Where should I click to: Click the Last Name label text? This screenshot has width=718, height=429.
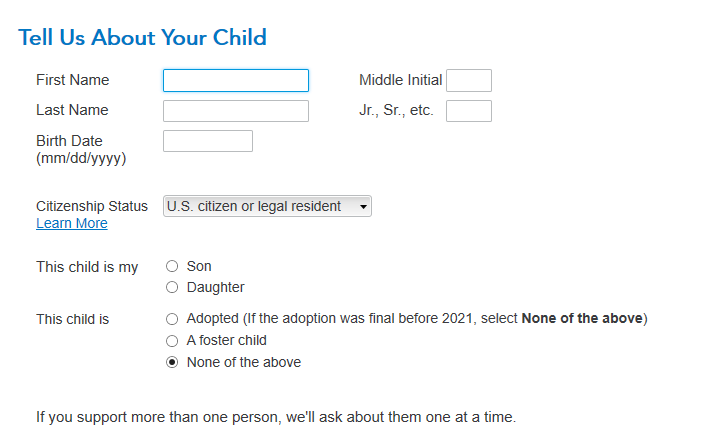pos(73,110)
